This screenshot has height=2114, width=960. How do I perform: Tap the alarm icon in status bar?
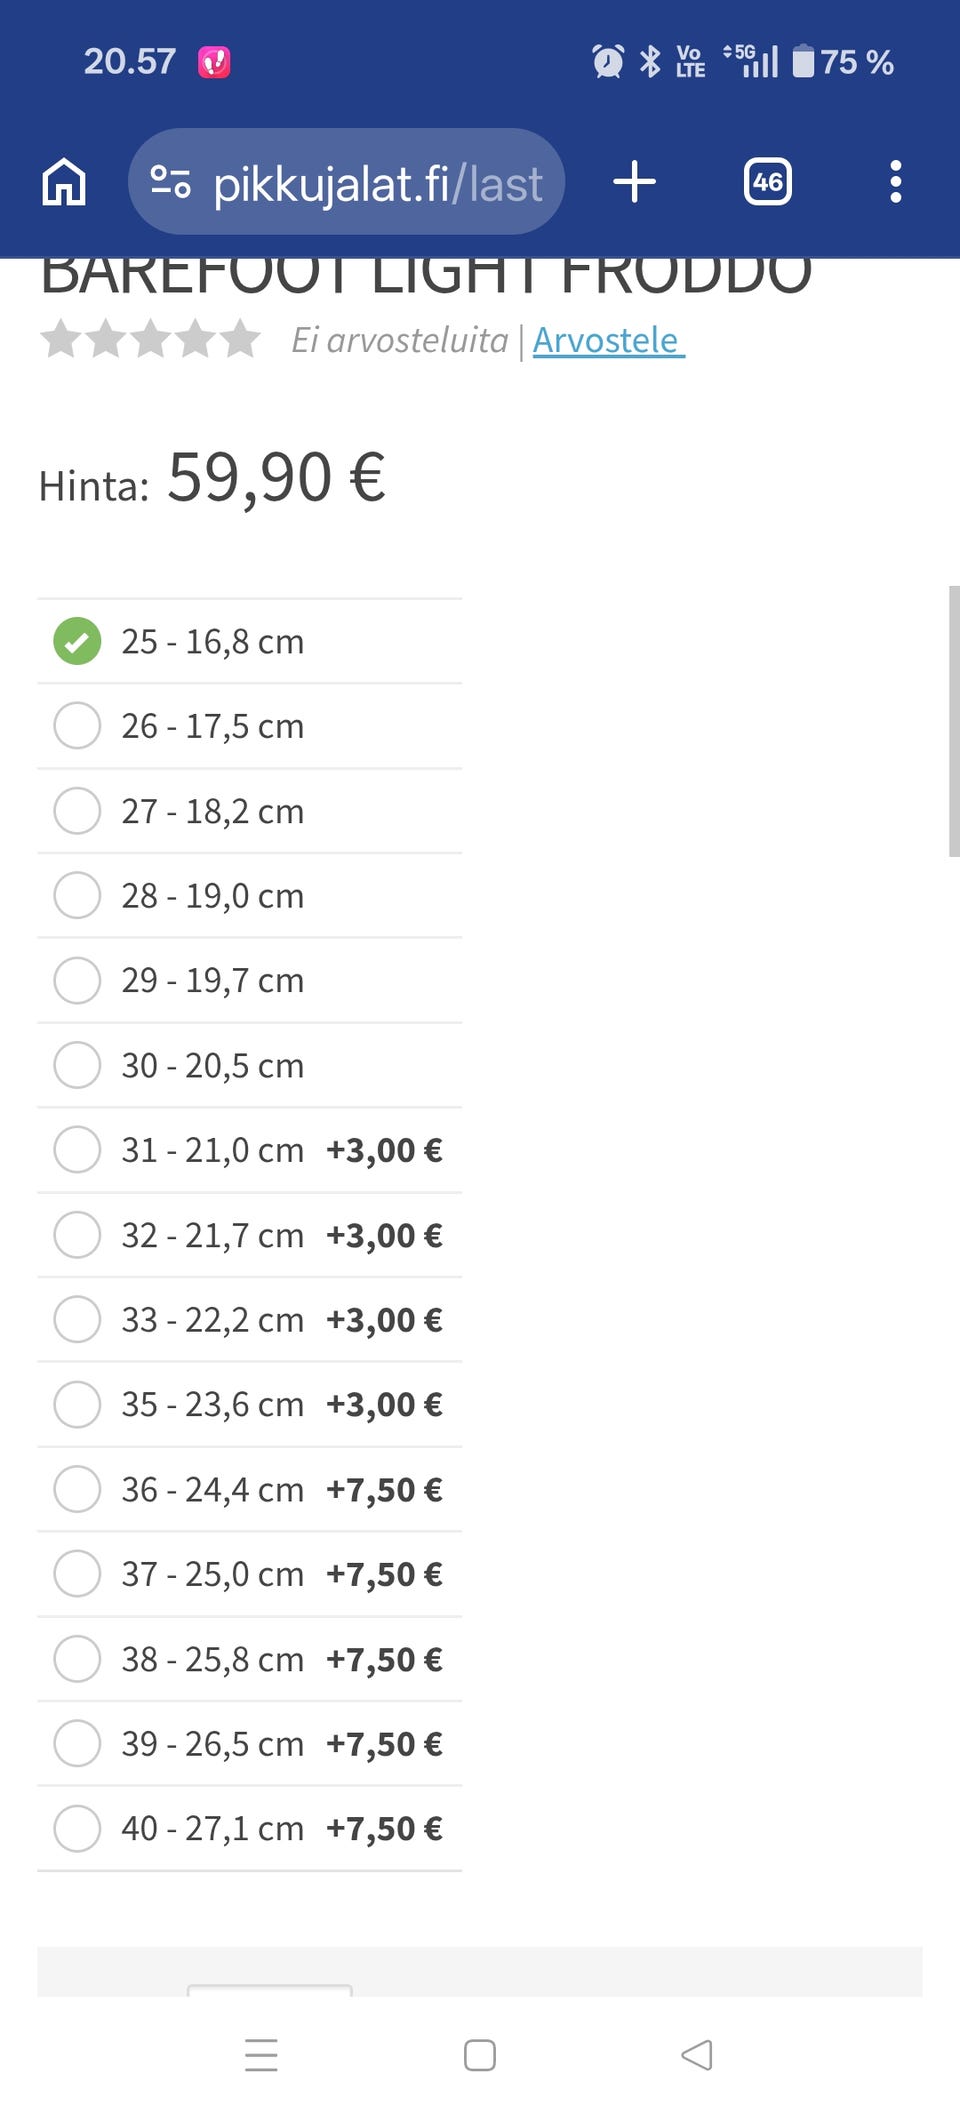pos(608,62)
